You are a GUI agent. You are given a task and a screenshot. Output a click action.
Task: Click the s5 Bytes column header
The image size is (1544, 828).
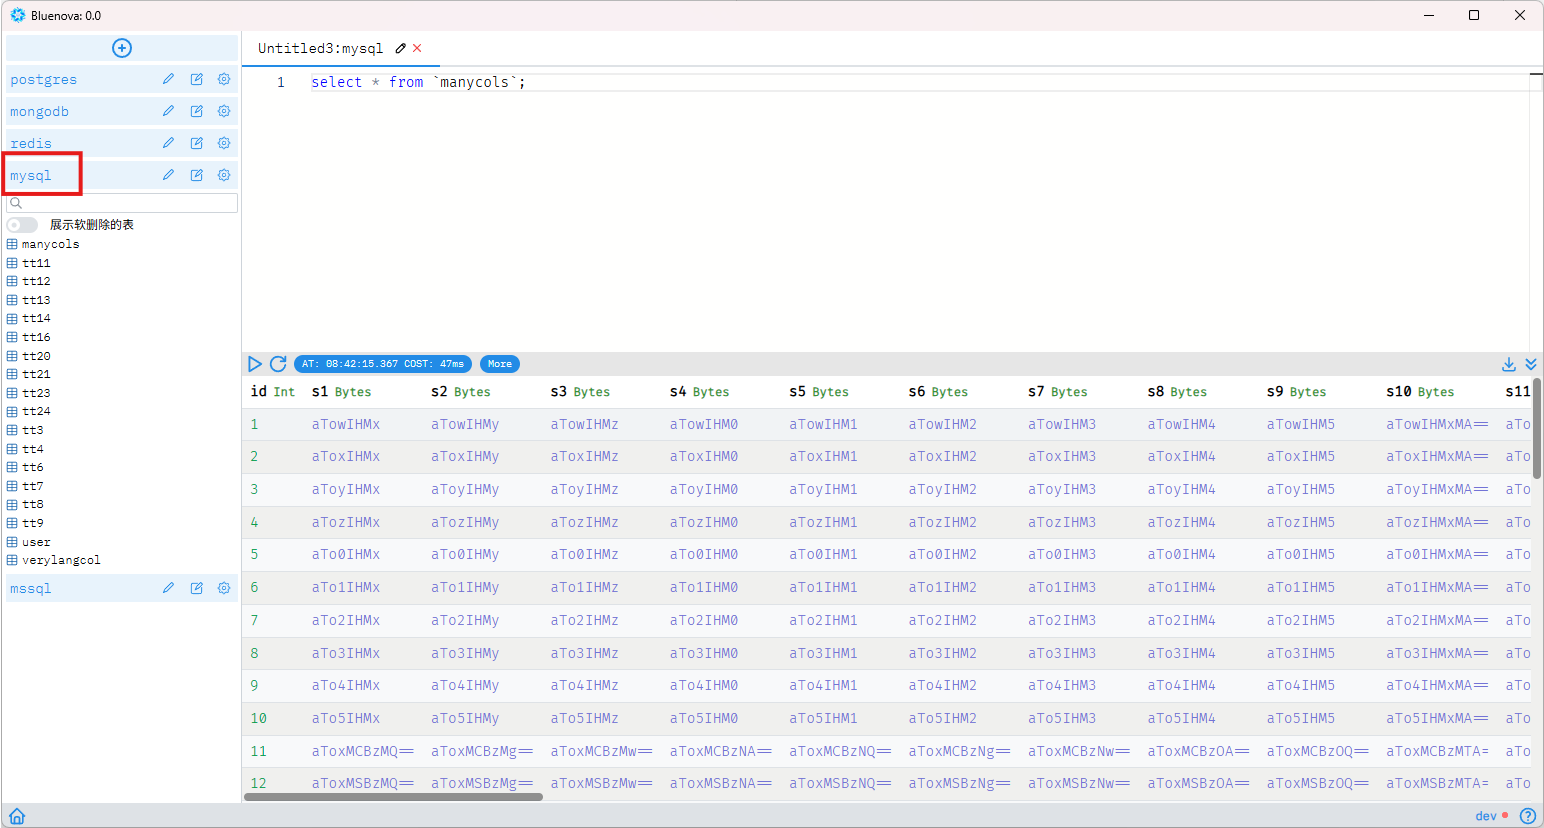819,391
